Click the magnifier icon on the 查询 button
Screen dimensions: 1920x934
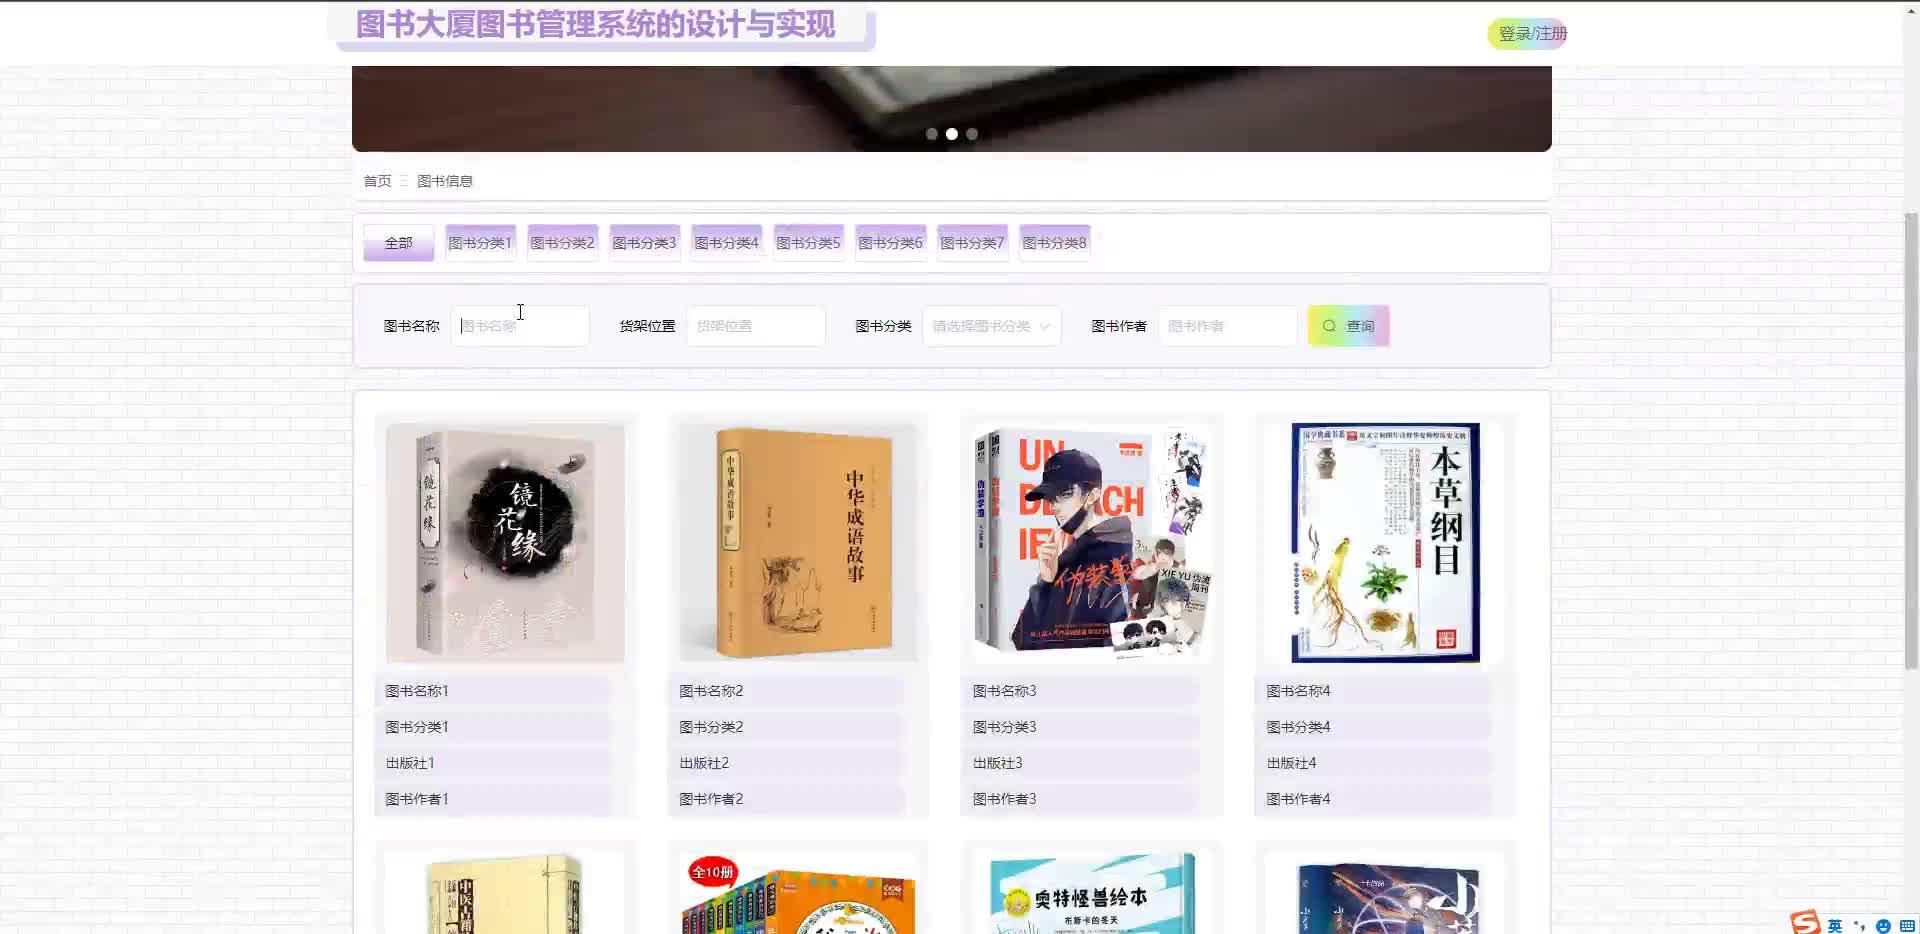[x=1330, y=325]
